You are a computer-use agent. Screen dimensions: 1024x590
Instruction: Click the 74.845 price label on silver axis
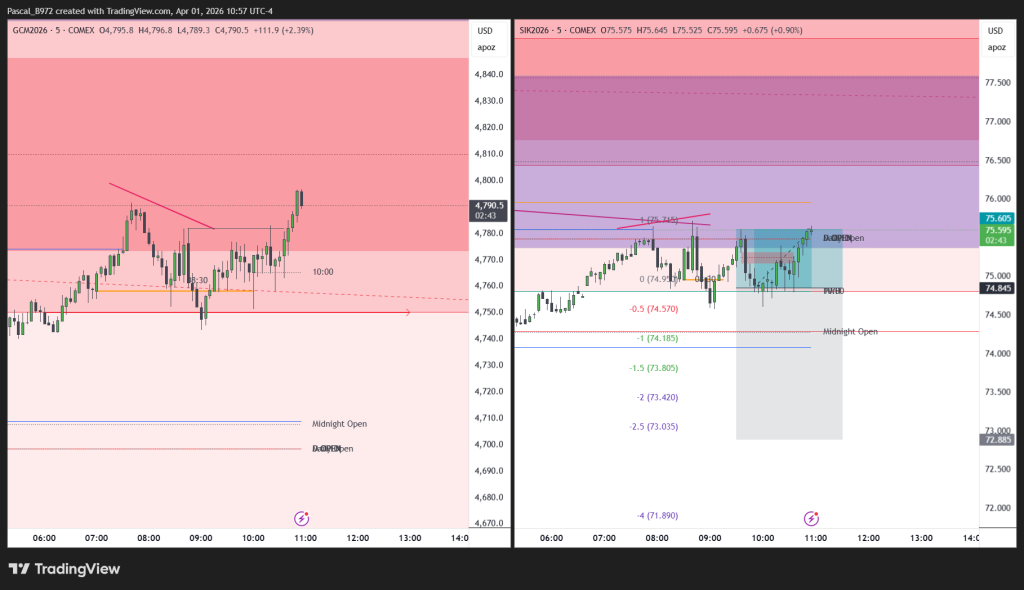tap(996, 288)
